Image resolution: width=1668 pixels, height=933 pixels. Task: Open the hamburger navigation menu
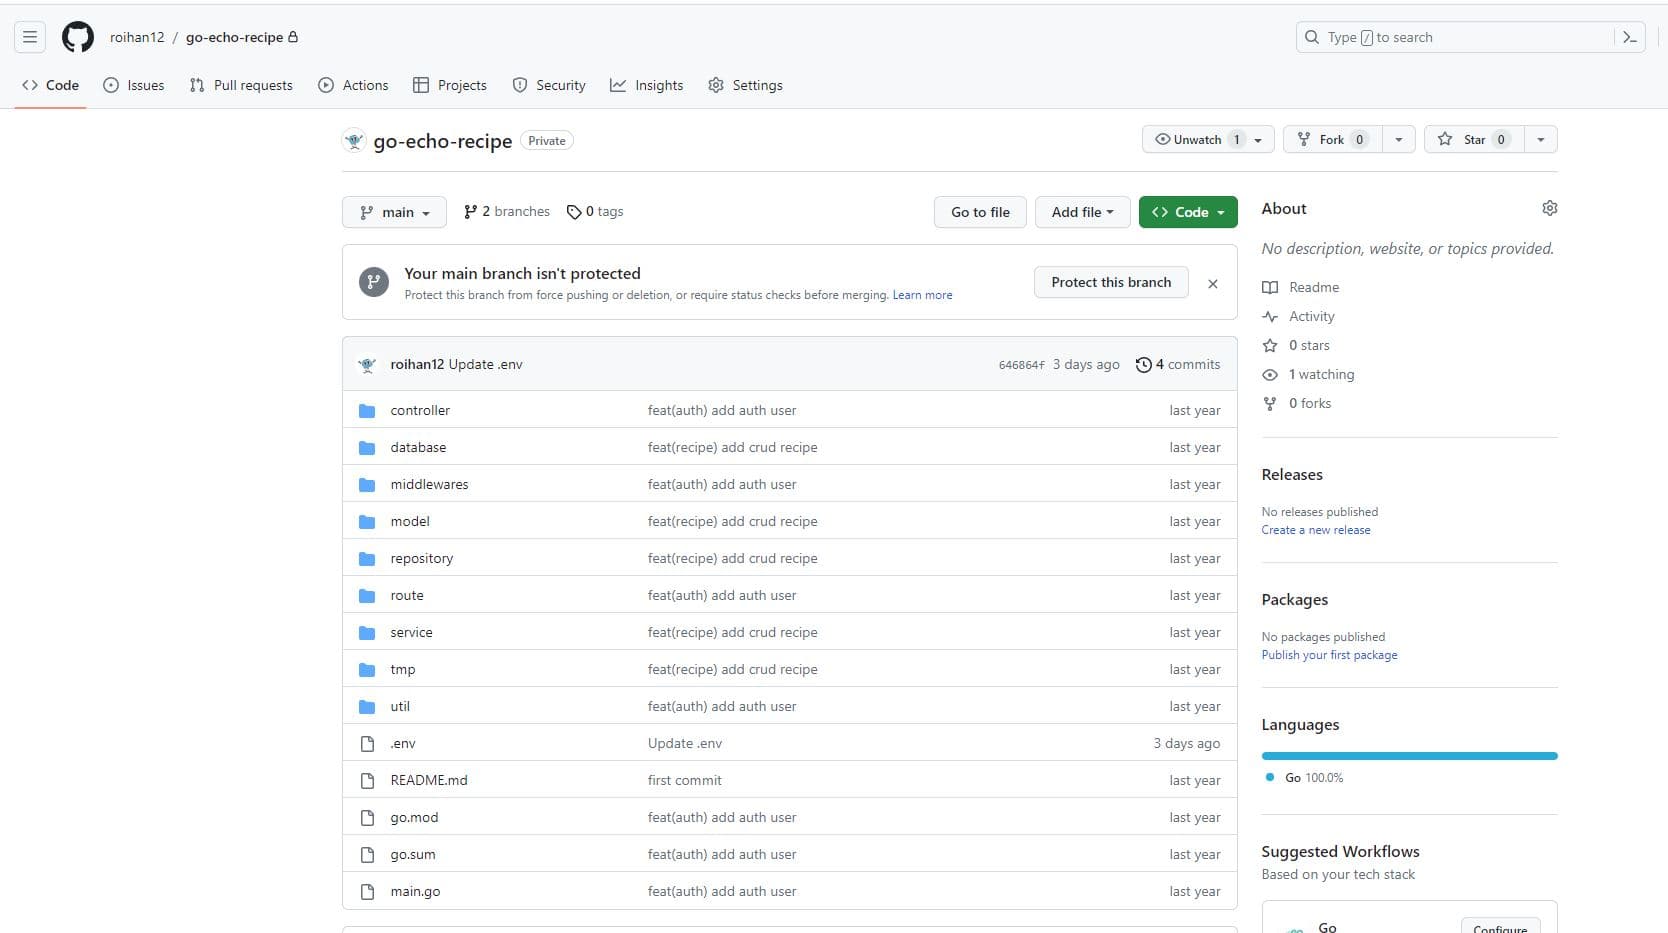click(x=30, y=37)
